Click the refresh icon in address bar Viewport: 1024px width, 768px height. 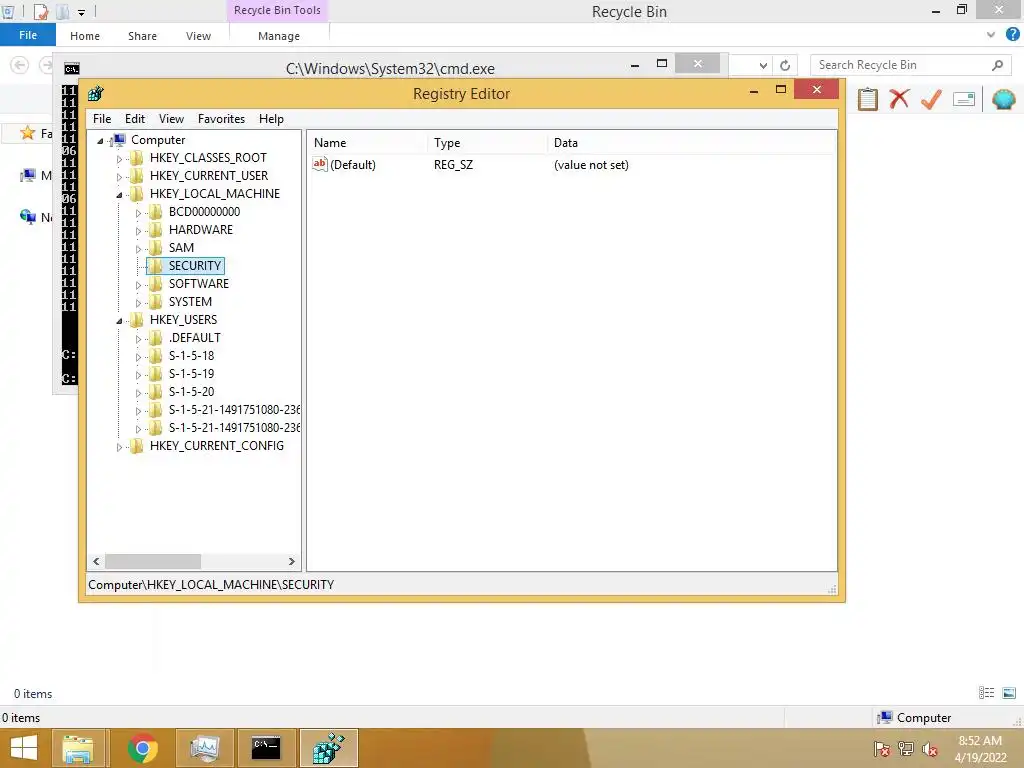pos(785,65)
